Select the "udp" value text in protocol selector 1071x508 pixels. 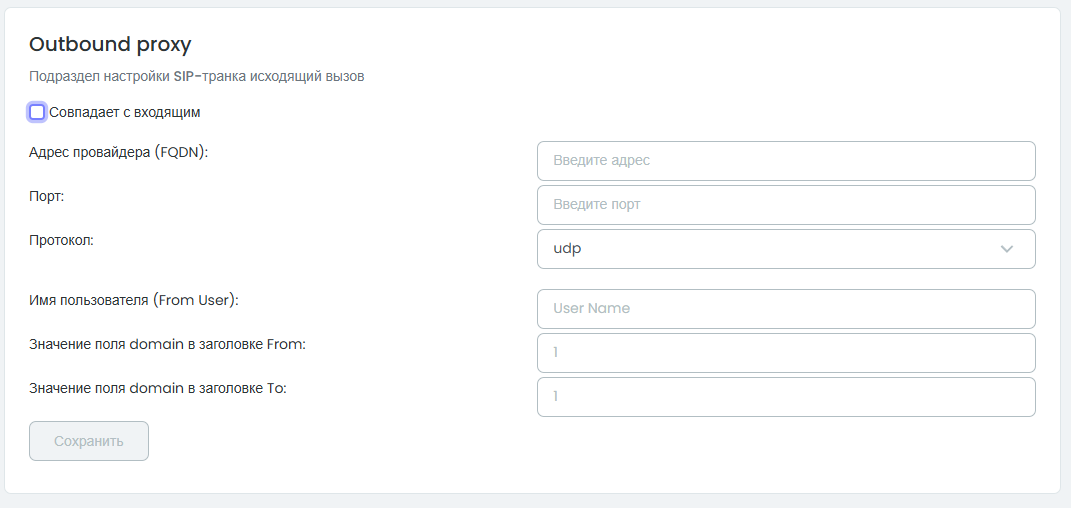[x=568, y=249]
